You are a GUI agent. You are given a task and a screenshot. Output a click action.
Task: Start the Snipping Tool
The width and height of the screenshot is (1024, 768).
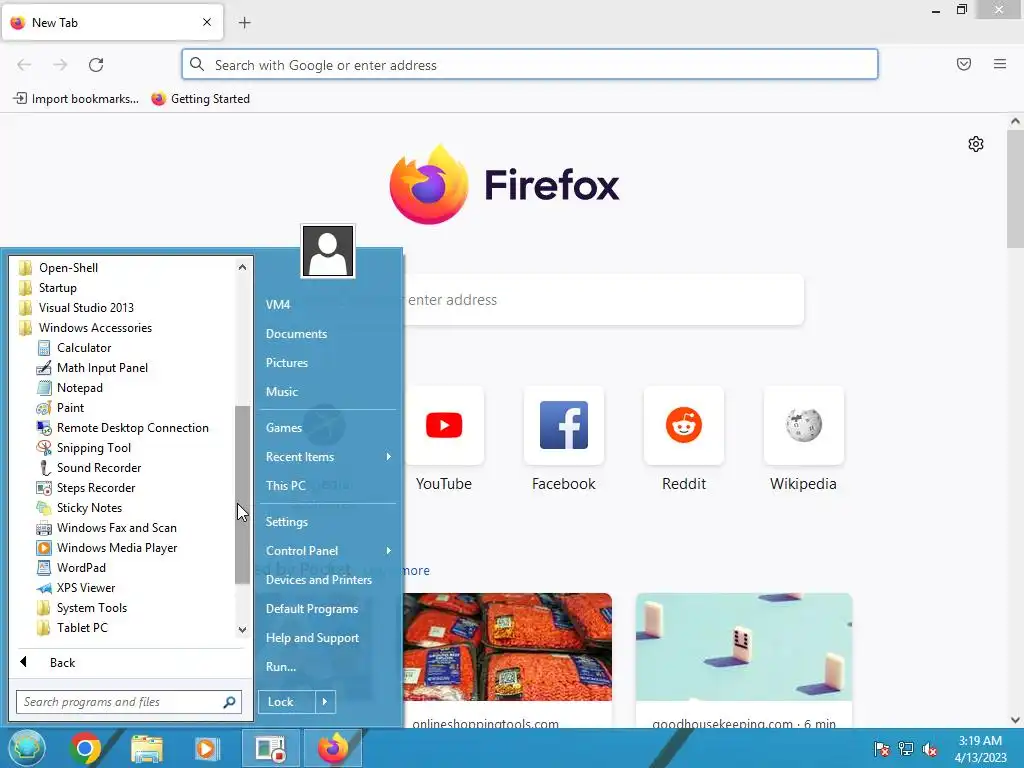point(84,448)
